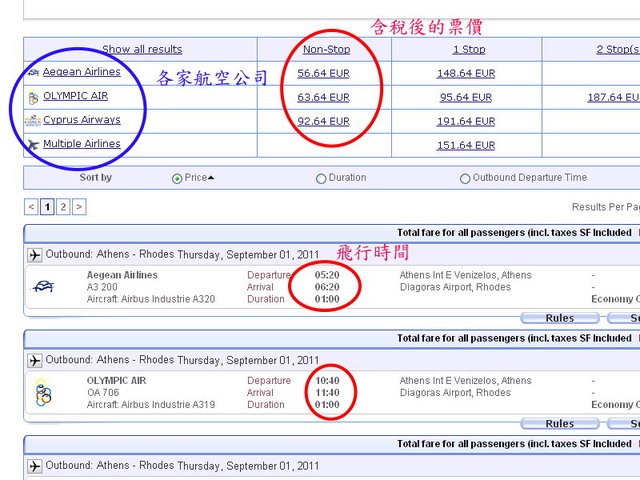Click the Show all results link
Screen dimensions: 640x480
pyautogui.click(x=142, y=49)
